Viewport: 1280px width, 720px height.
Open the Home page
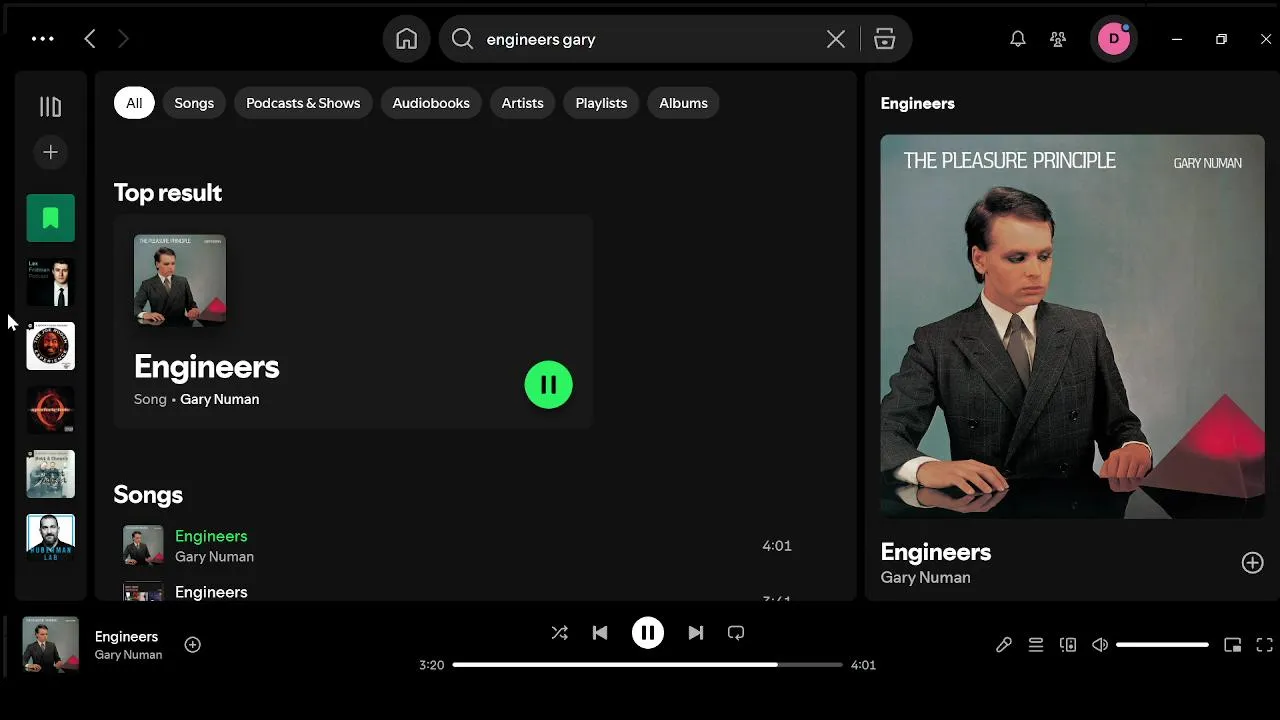(x=406, y=39)
